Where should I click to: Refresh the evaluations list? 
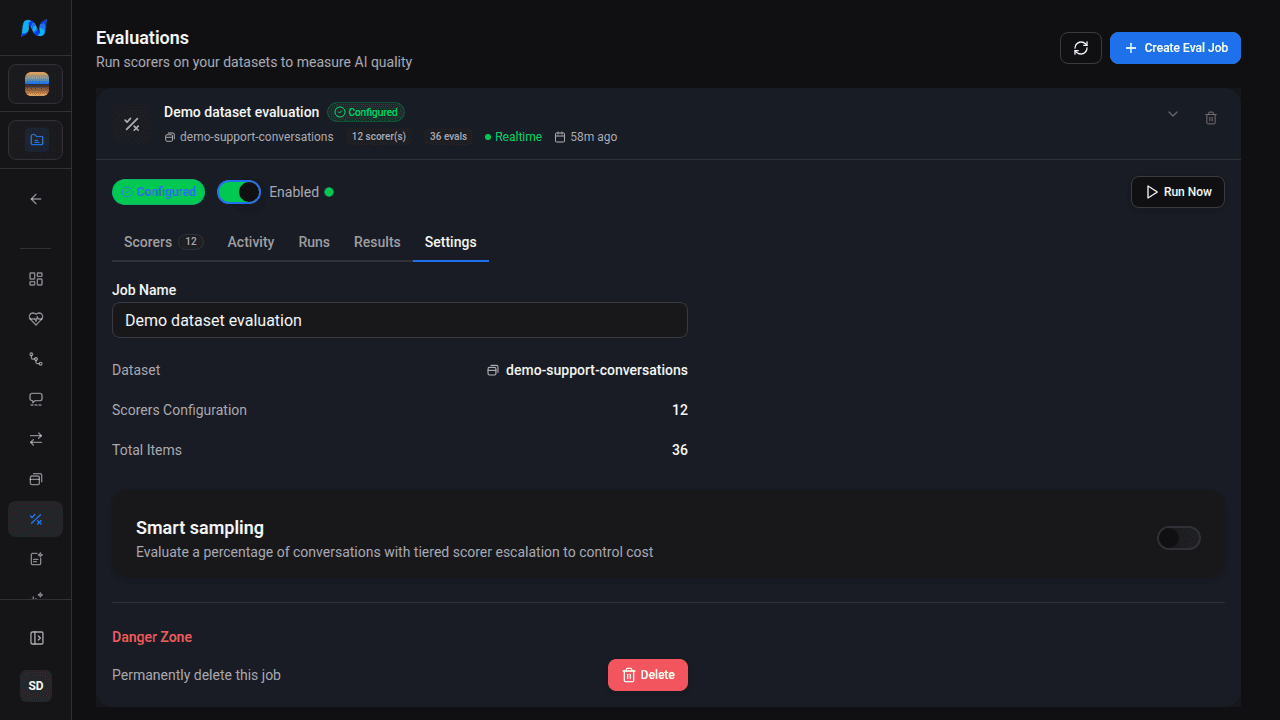click(x=1081, y=48)
